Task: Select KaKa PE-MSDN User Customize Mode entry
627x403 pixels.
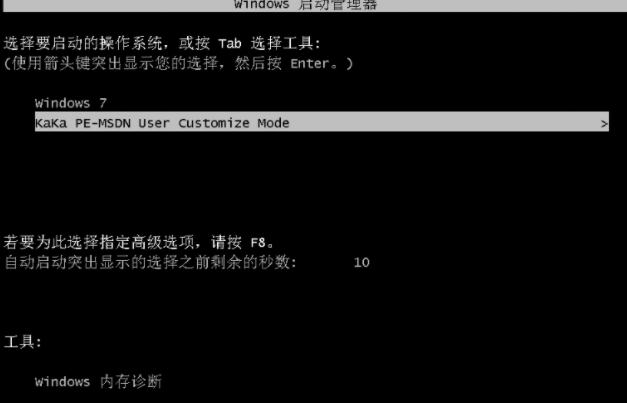Action: coord(322,122)
